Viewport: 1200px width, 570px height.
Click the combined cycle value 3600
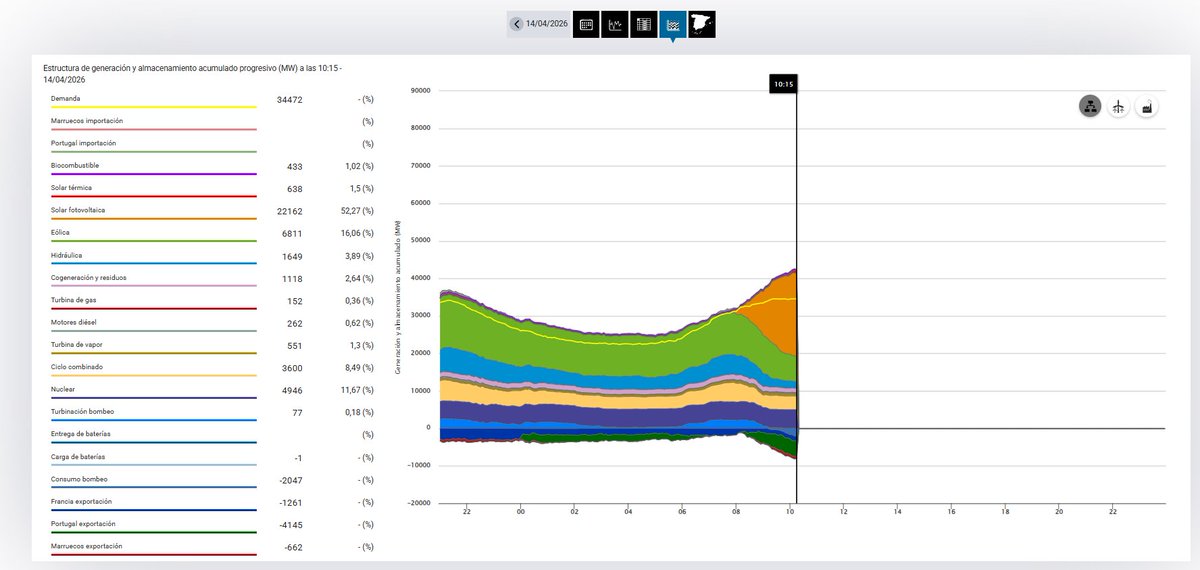pyautogui.click(x=292, y=368)
